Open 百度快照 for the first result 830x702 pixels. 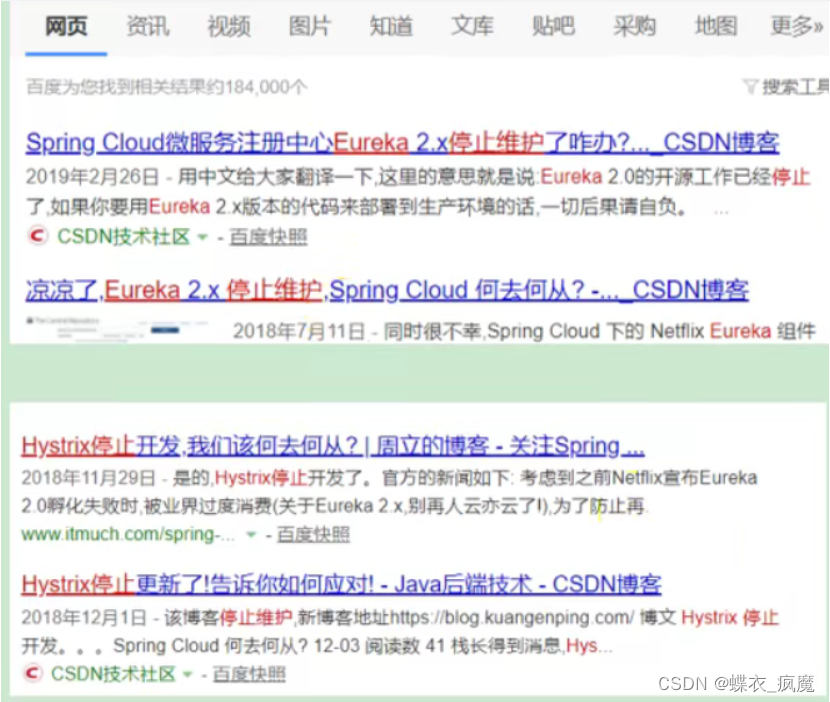pos(268,237)
